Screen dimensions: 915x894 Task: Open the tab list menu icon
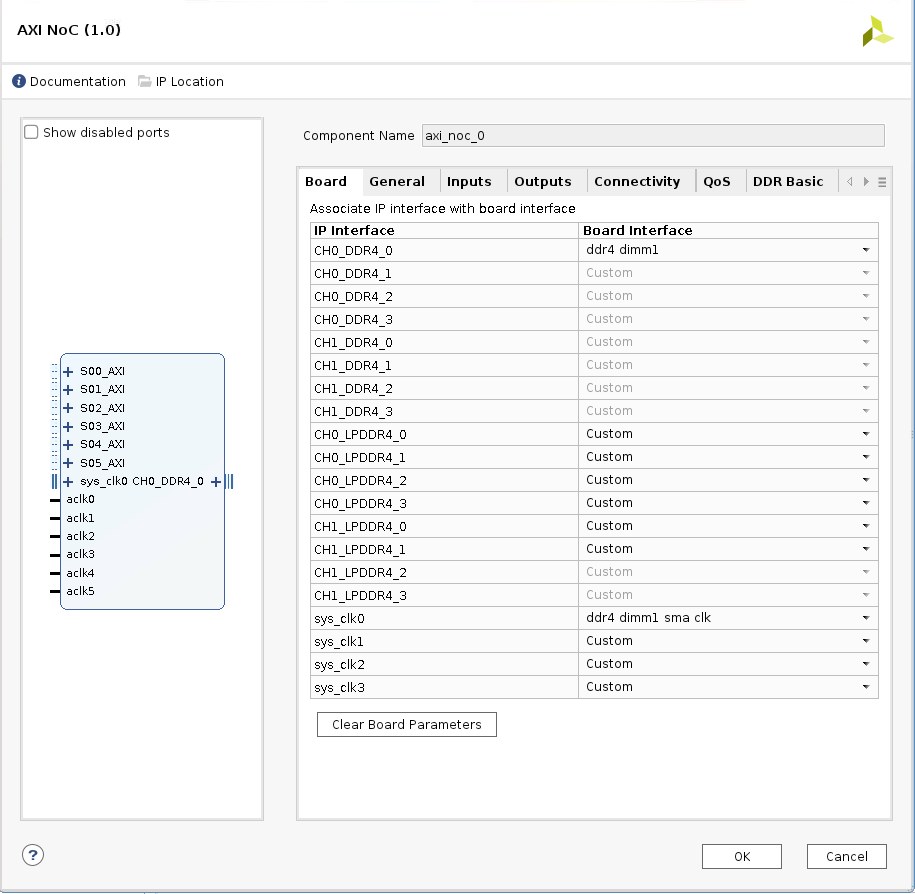pos(882,182)
